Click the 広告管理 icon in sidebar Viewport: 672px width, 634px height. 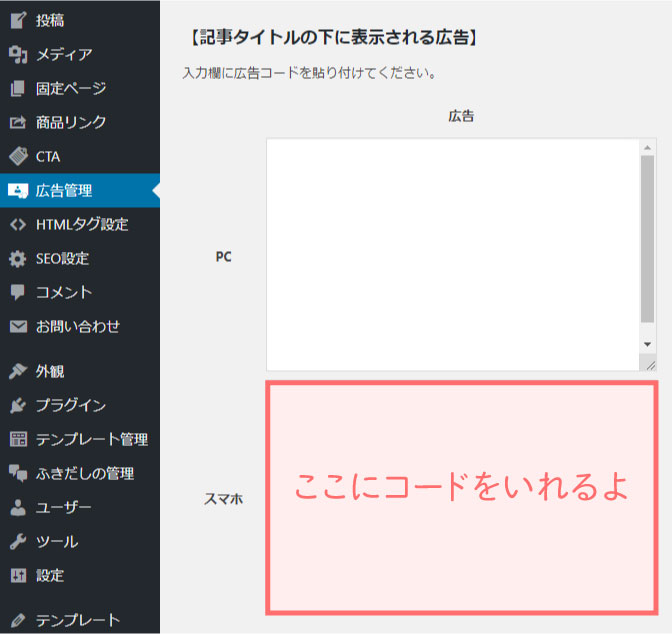18,190
